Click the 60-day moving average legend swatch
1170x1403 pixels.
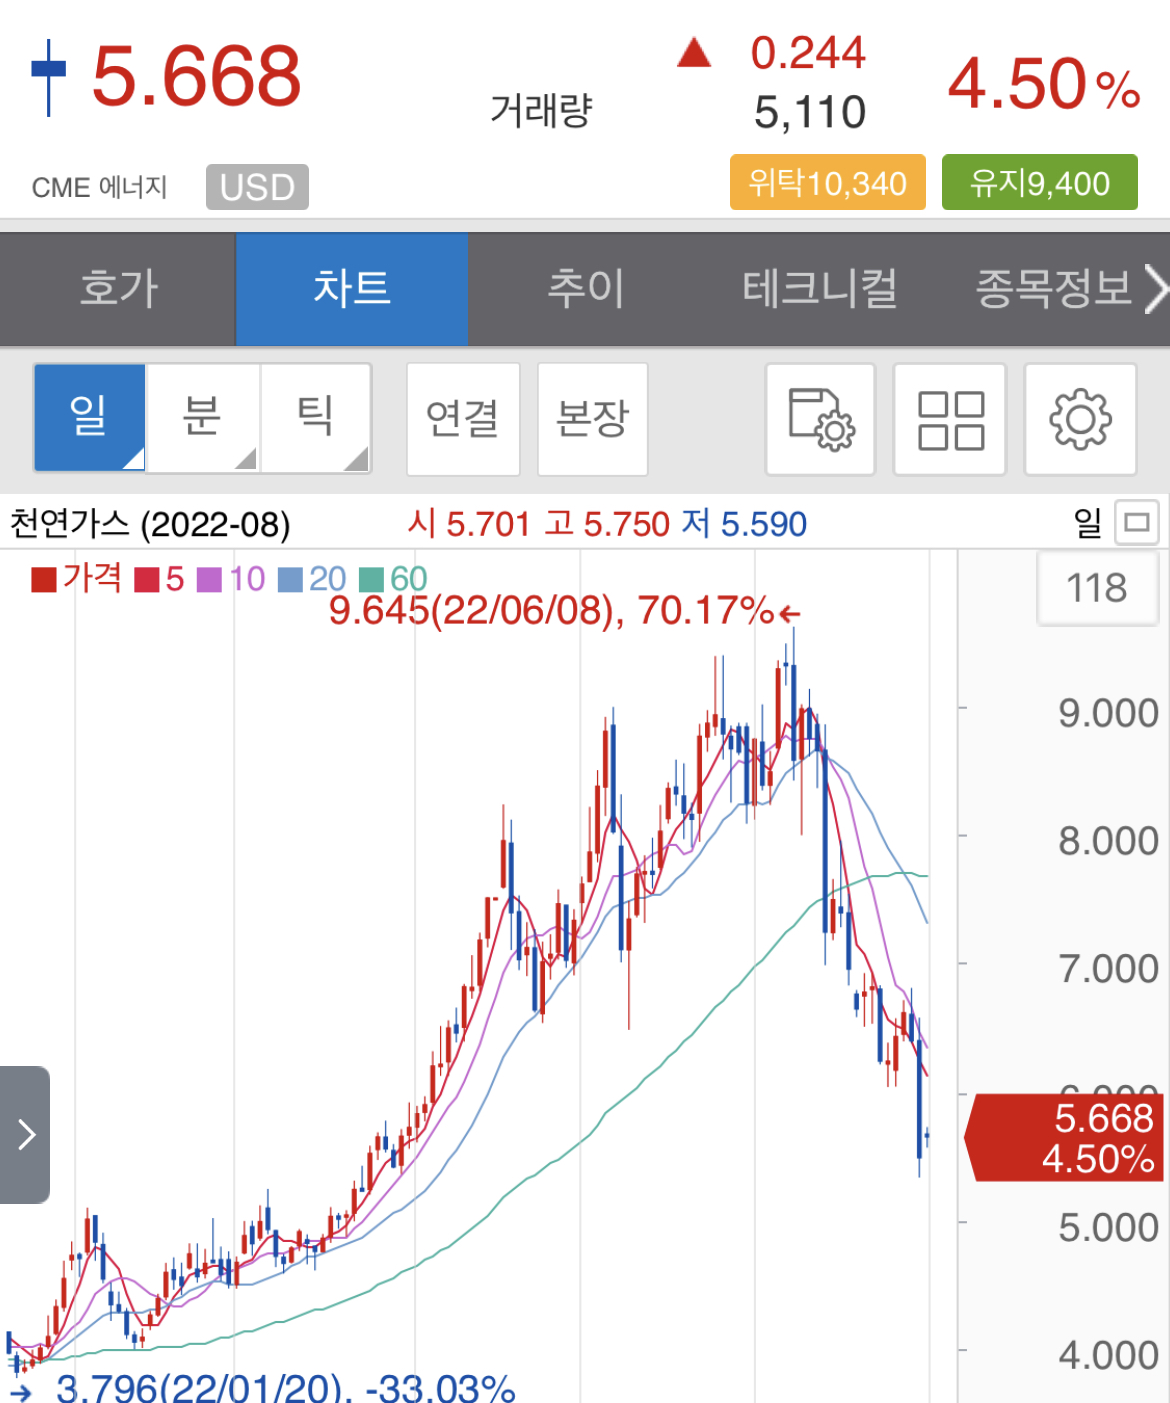(x=371, y=580)
